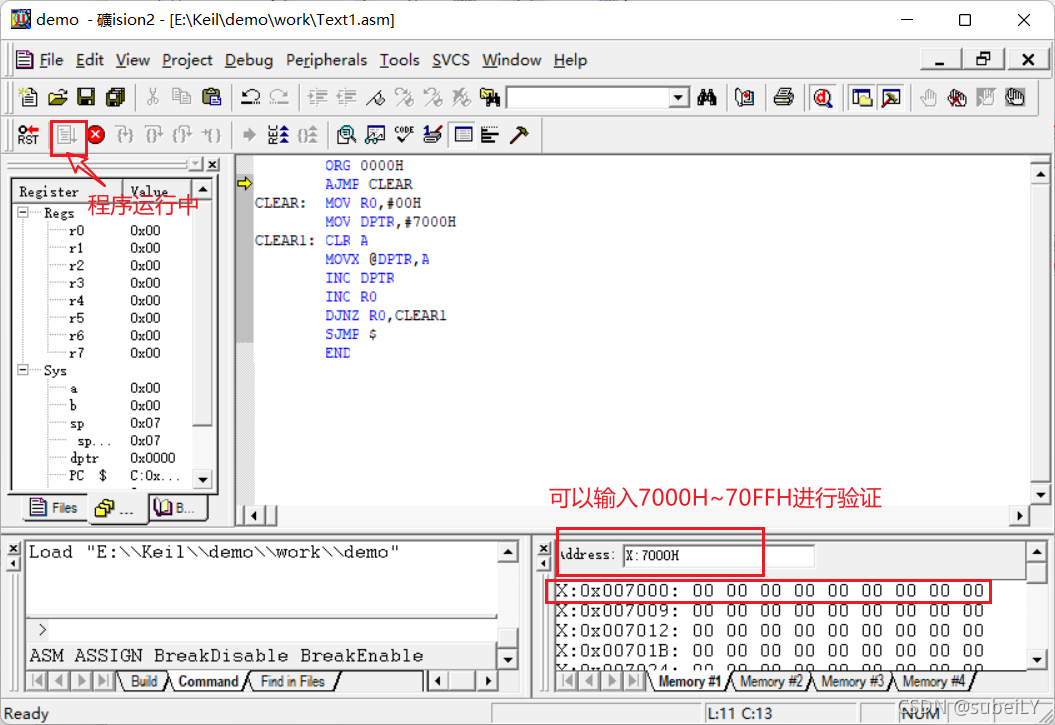
Task: Click the Register column header
Action: click(x=67, y=191)
